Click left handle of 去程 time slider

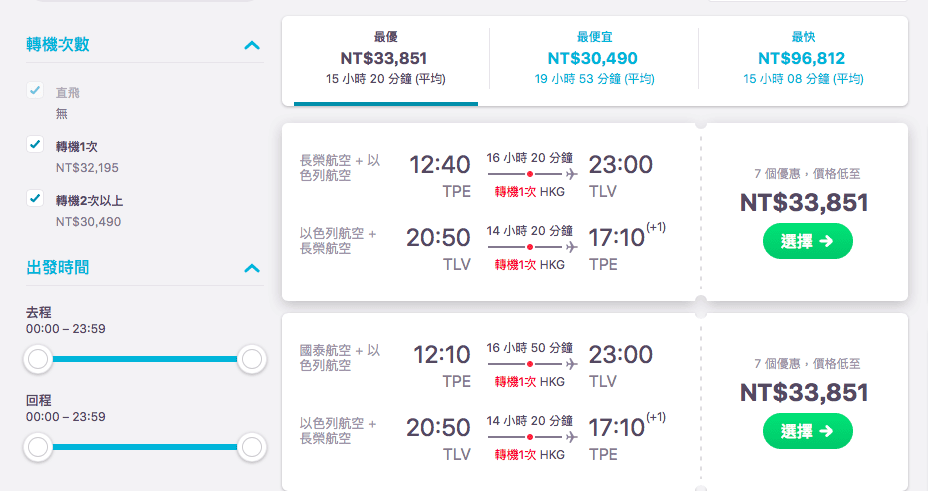tap(38, 359)
